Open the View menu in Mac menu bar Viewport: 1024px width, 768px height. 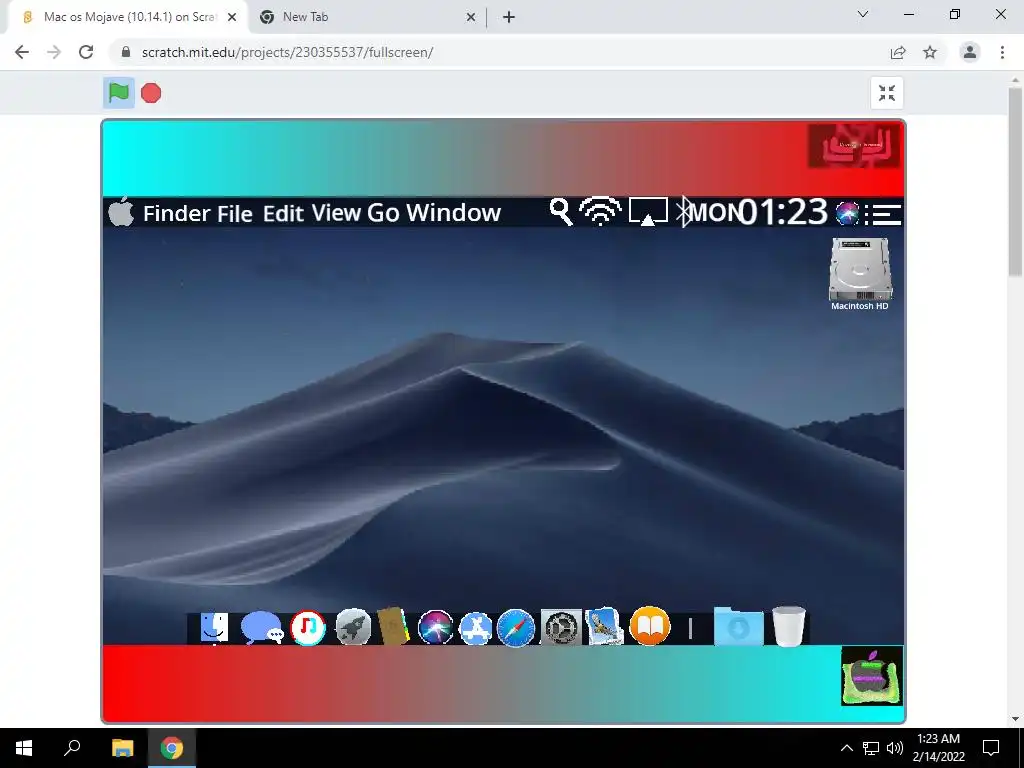pyautogui.click(x=336, y=213)
